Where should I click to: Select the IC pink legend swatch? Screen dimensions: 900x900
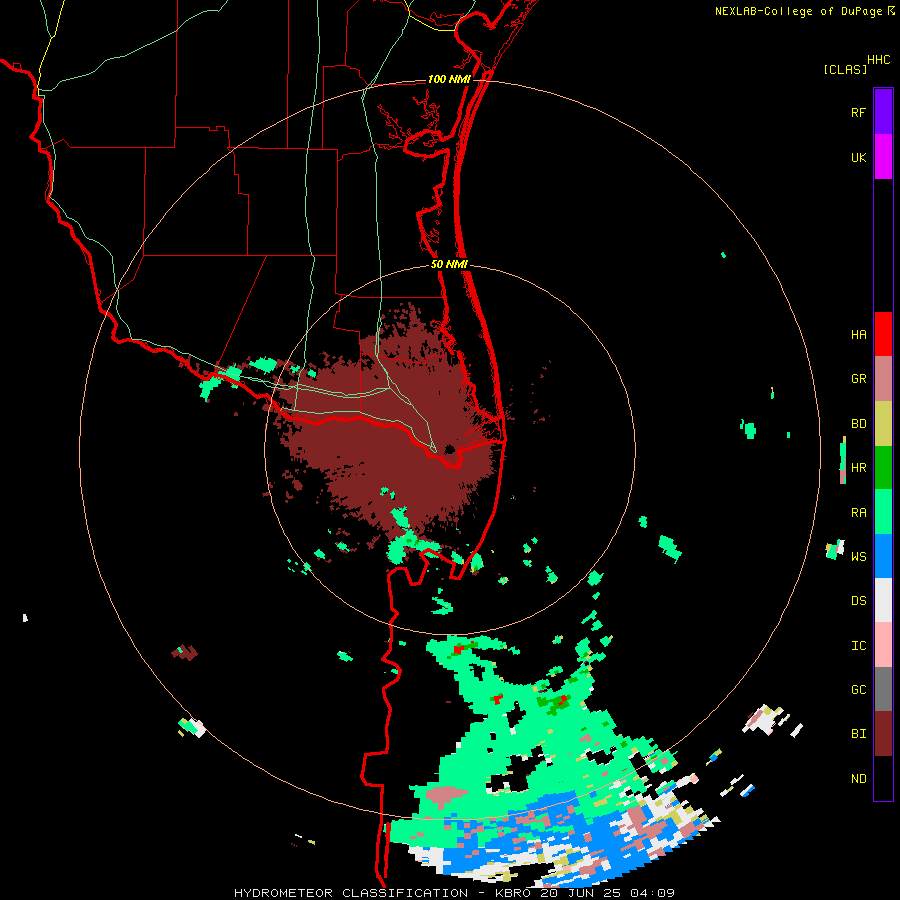[x=883, y=645]
